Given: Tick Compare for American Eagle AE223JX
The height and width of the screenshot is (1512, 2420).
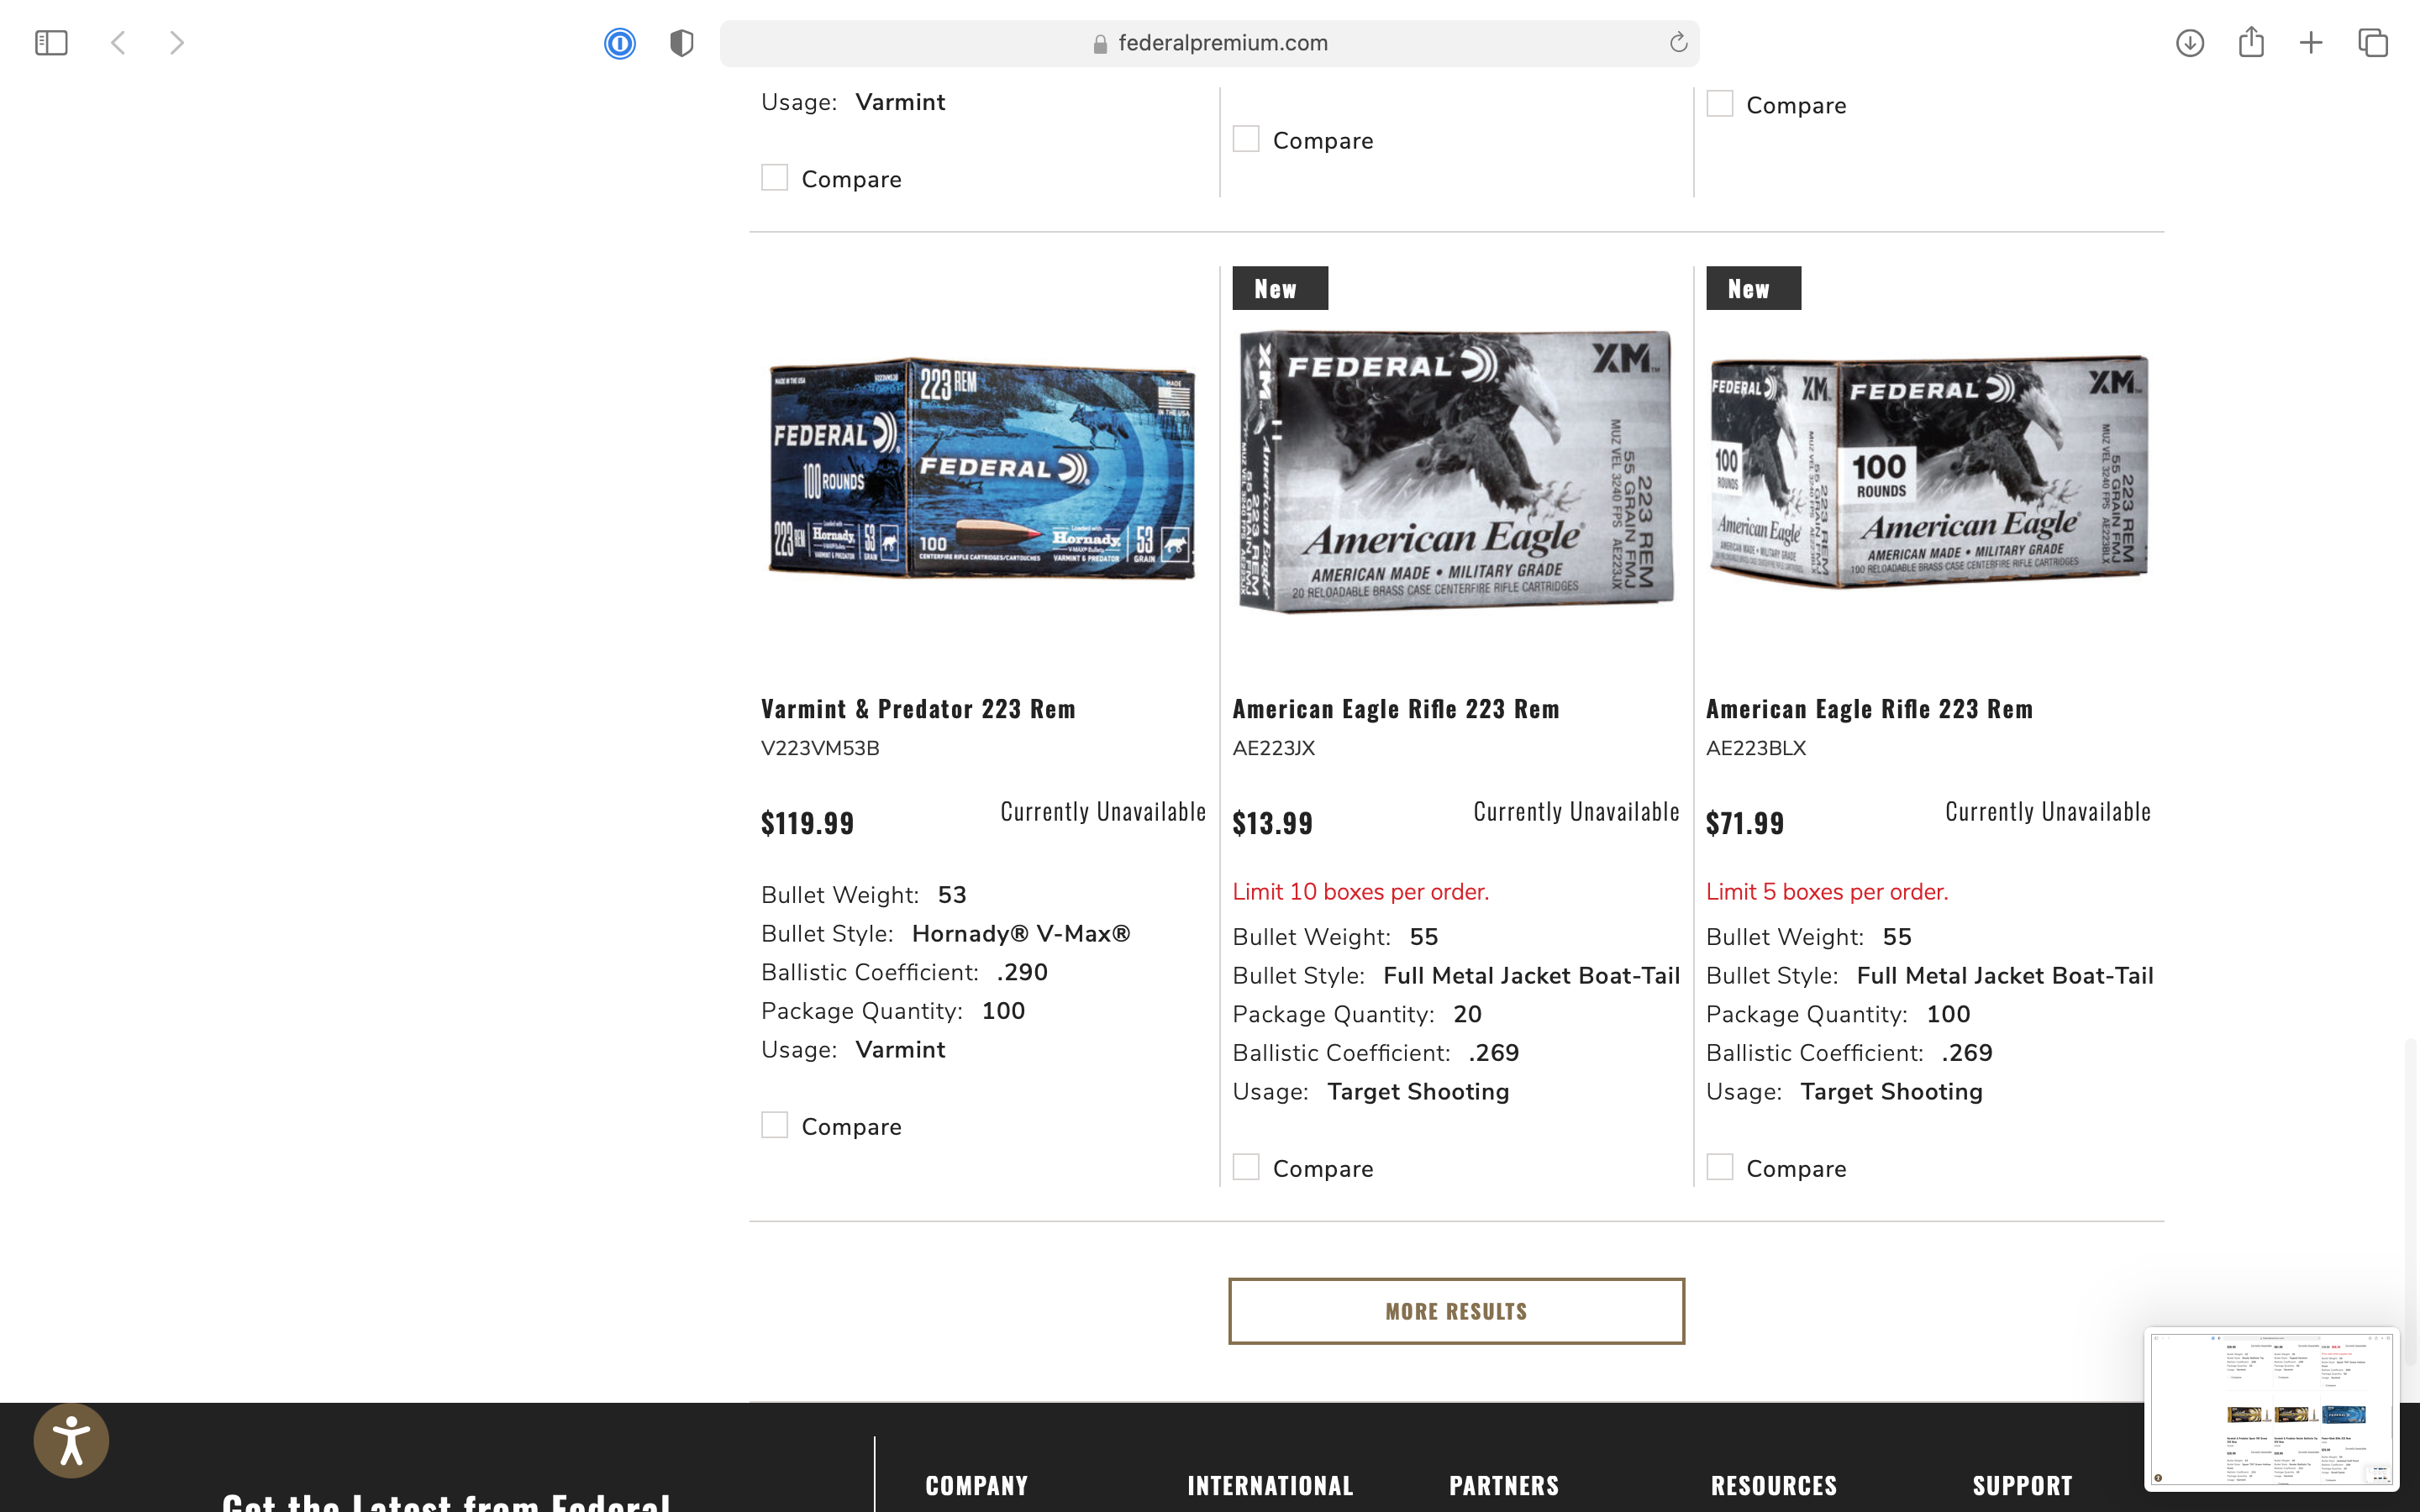Looking at the screenshot, I should click(x=1246, y=1167).
